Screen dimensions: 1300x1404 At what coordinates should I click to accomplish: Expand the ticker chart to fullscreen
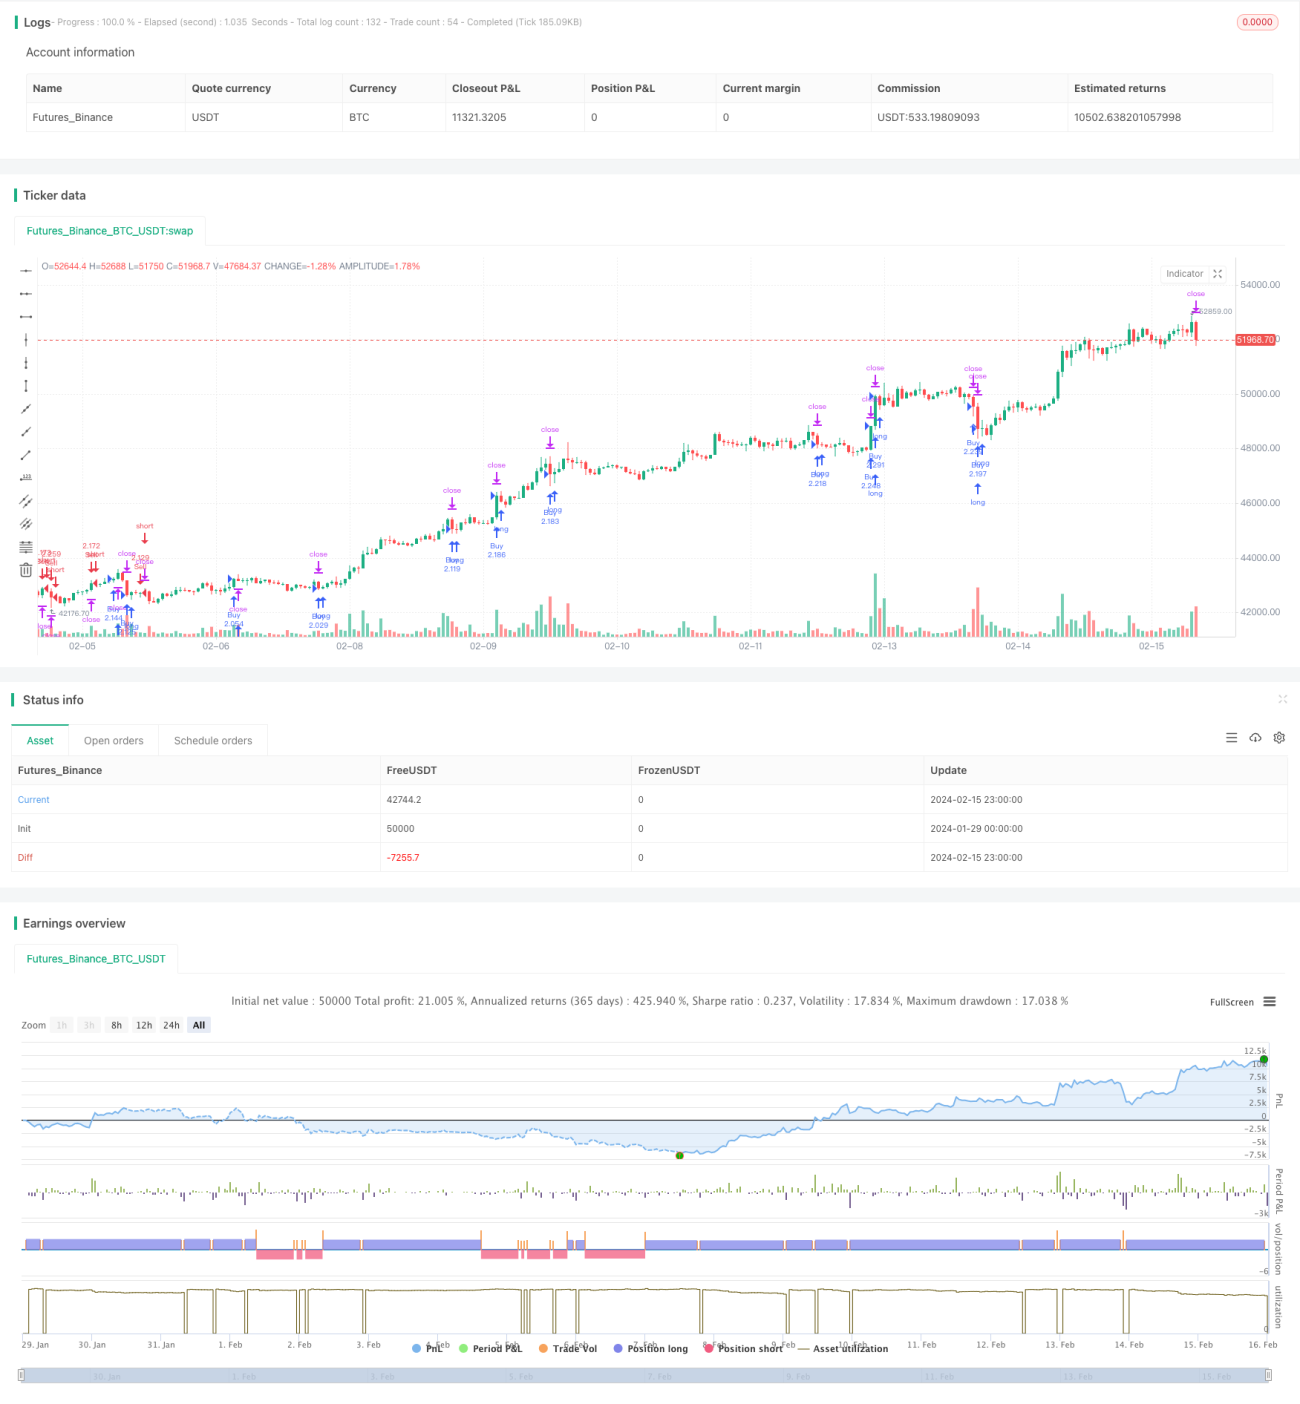pos(1217,273)
